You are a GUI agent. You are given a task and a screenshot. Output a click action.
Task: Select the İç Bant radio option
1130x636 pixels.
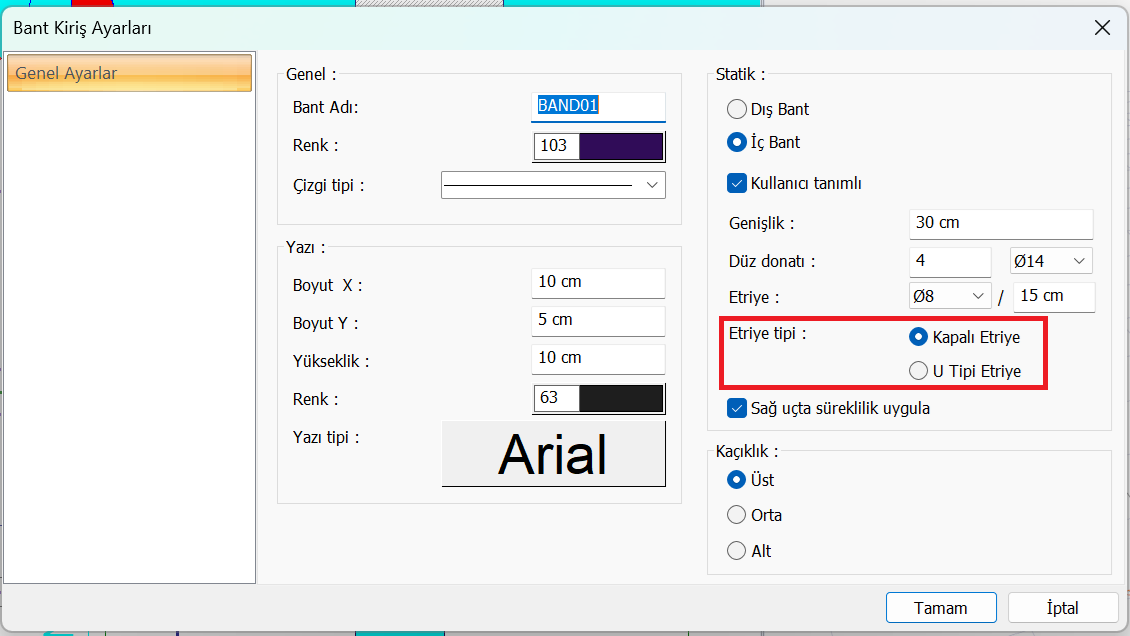point(737,142)
